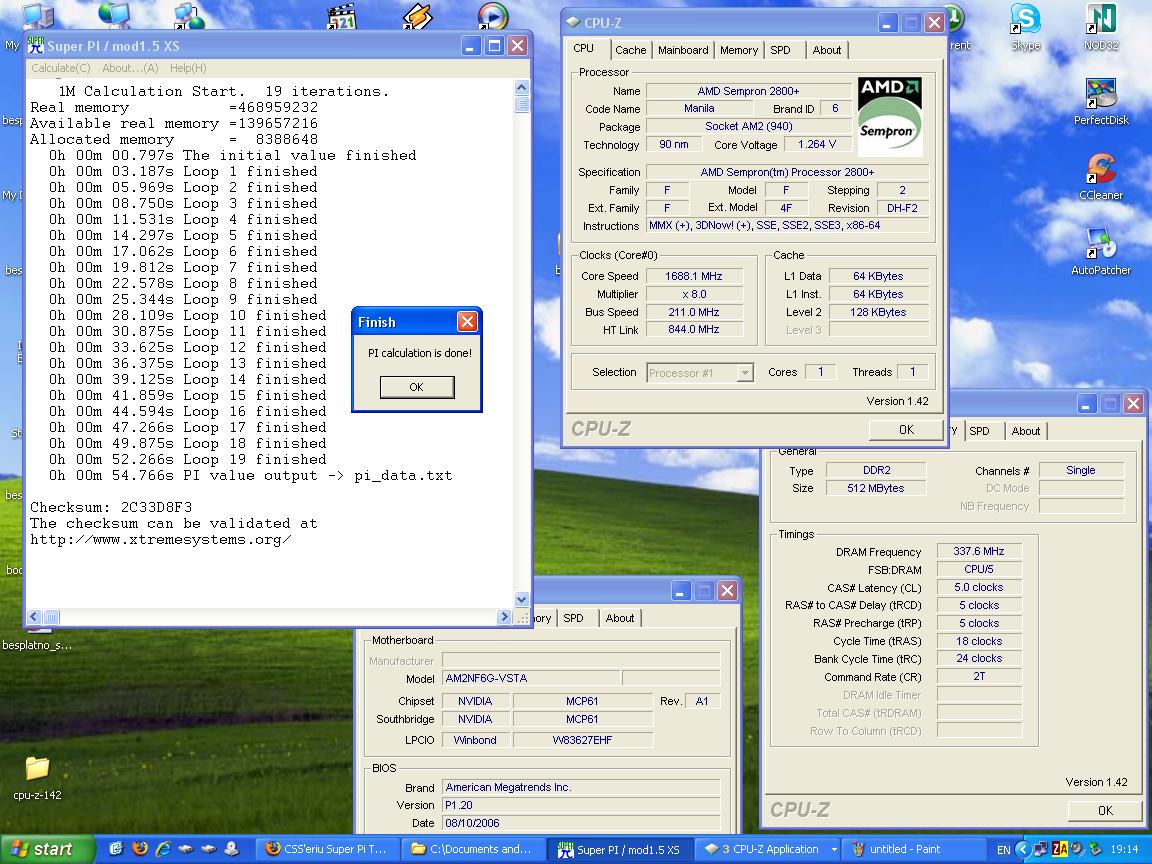This screenshot has height=864, width=1152.
Task: Click OK in CPU-Z memory window
Action: (1104, 810)
